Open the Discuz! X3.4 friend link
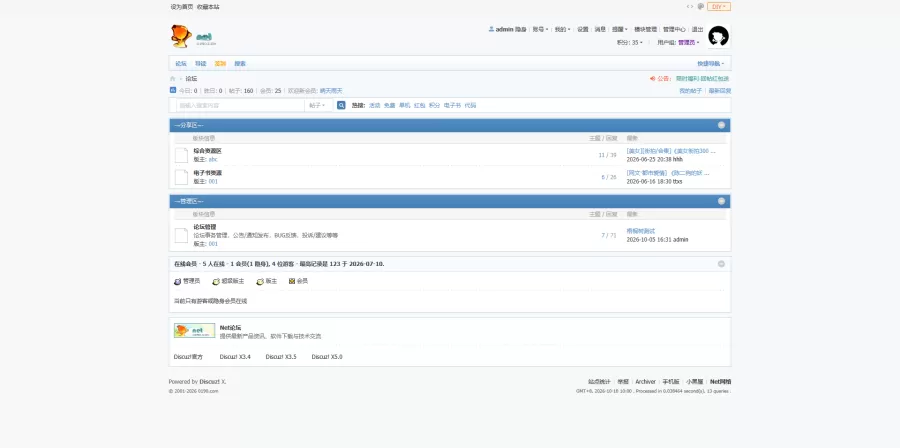The width and height of the screenshot is (900, 448). point(235,357)
